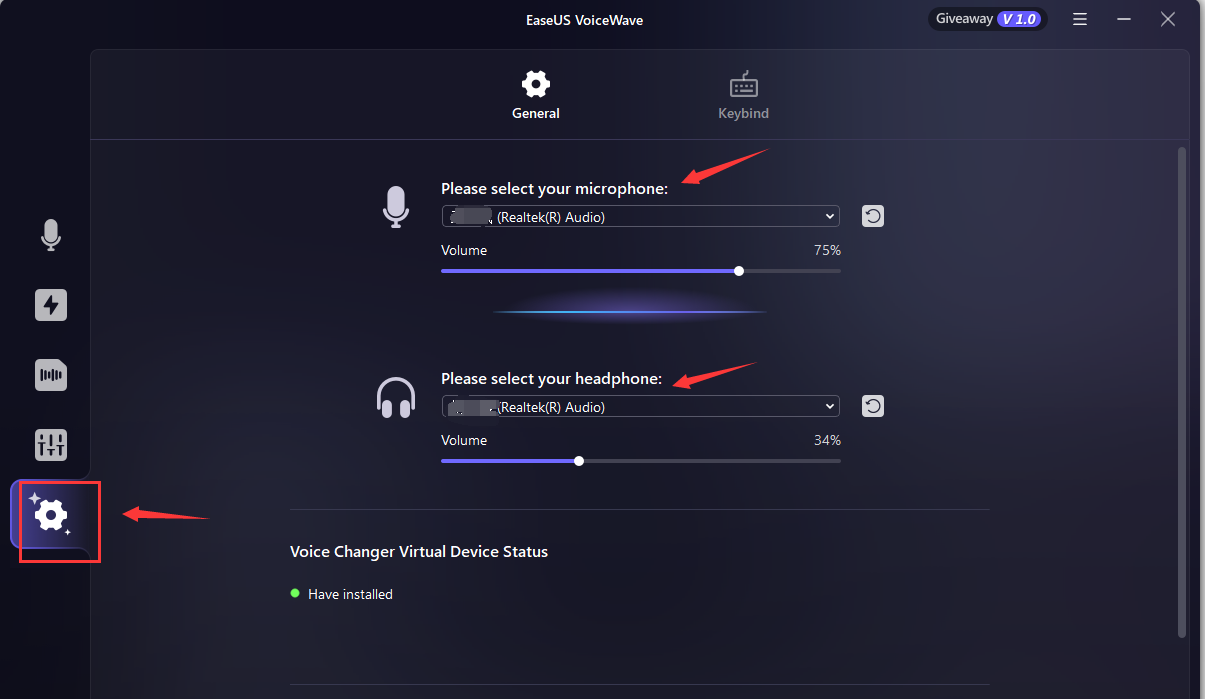Viewport: 1205px width, 699px height.
Task: Open the soundboard panel in the sidebar
Action: coord(51,375)
